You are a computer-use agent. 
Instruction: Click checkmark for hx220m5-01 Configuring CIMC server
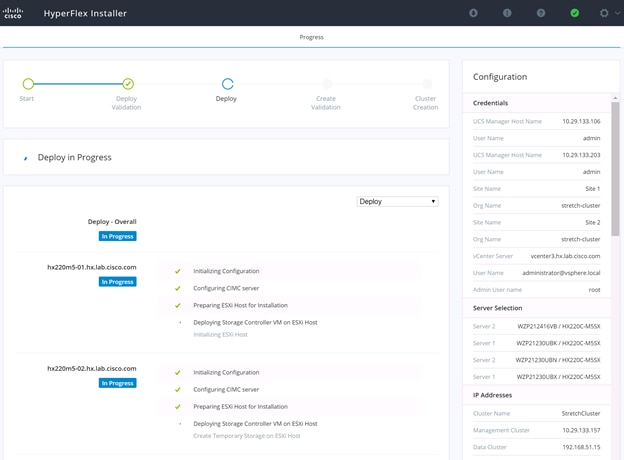coord(177,288)
